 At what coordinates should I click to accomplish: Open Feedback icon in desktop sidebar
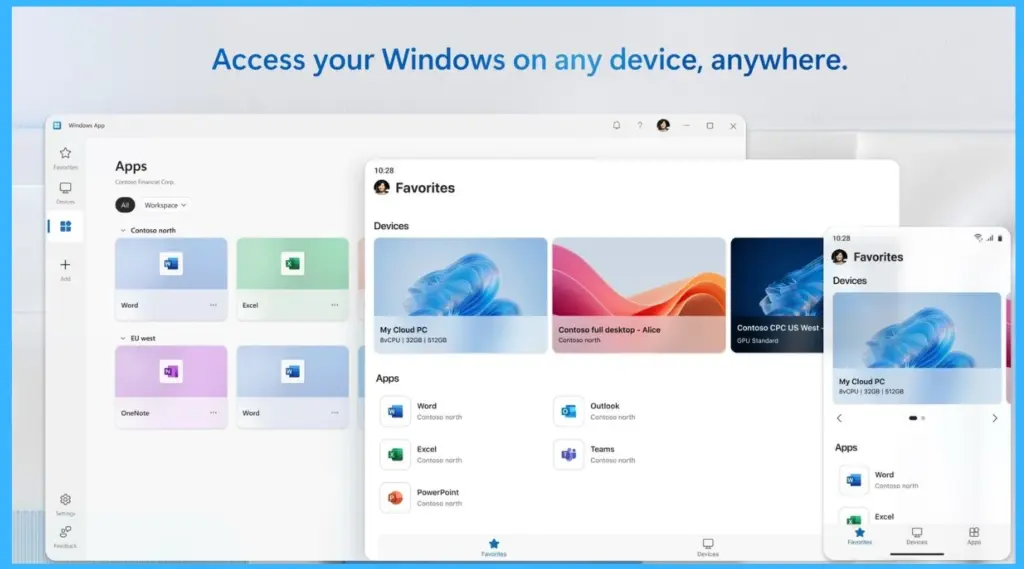pyautogui.click(x=65, y=536)
